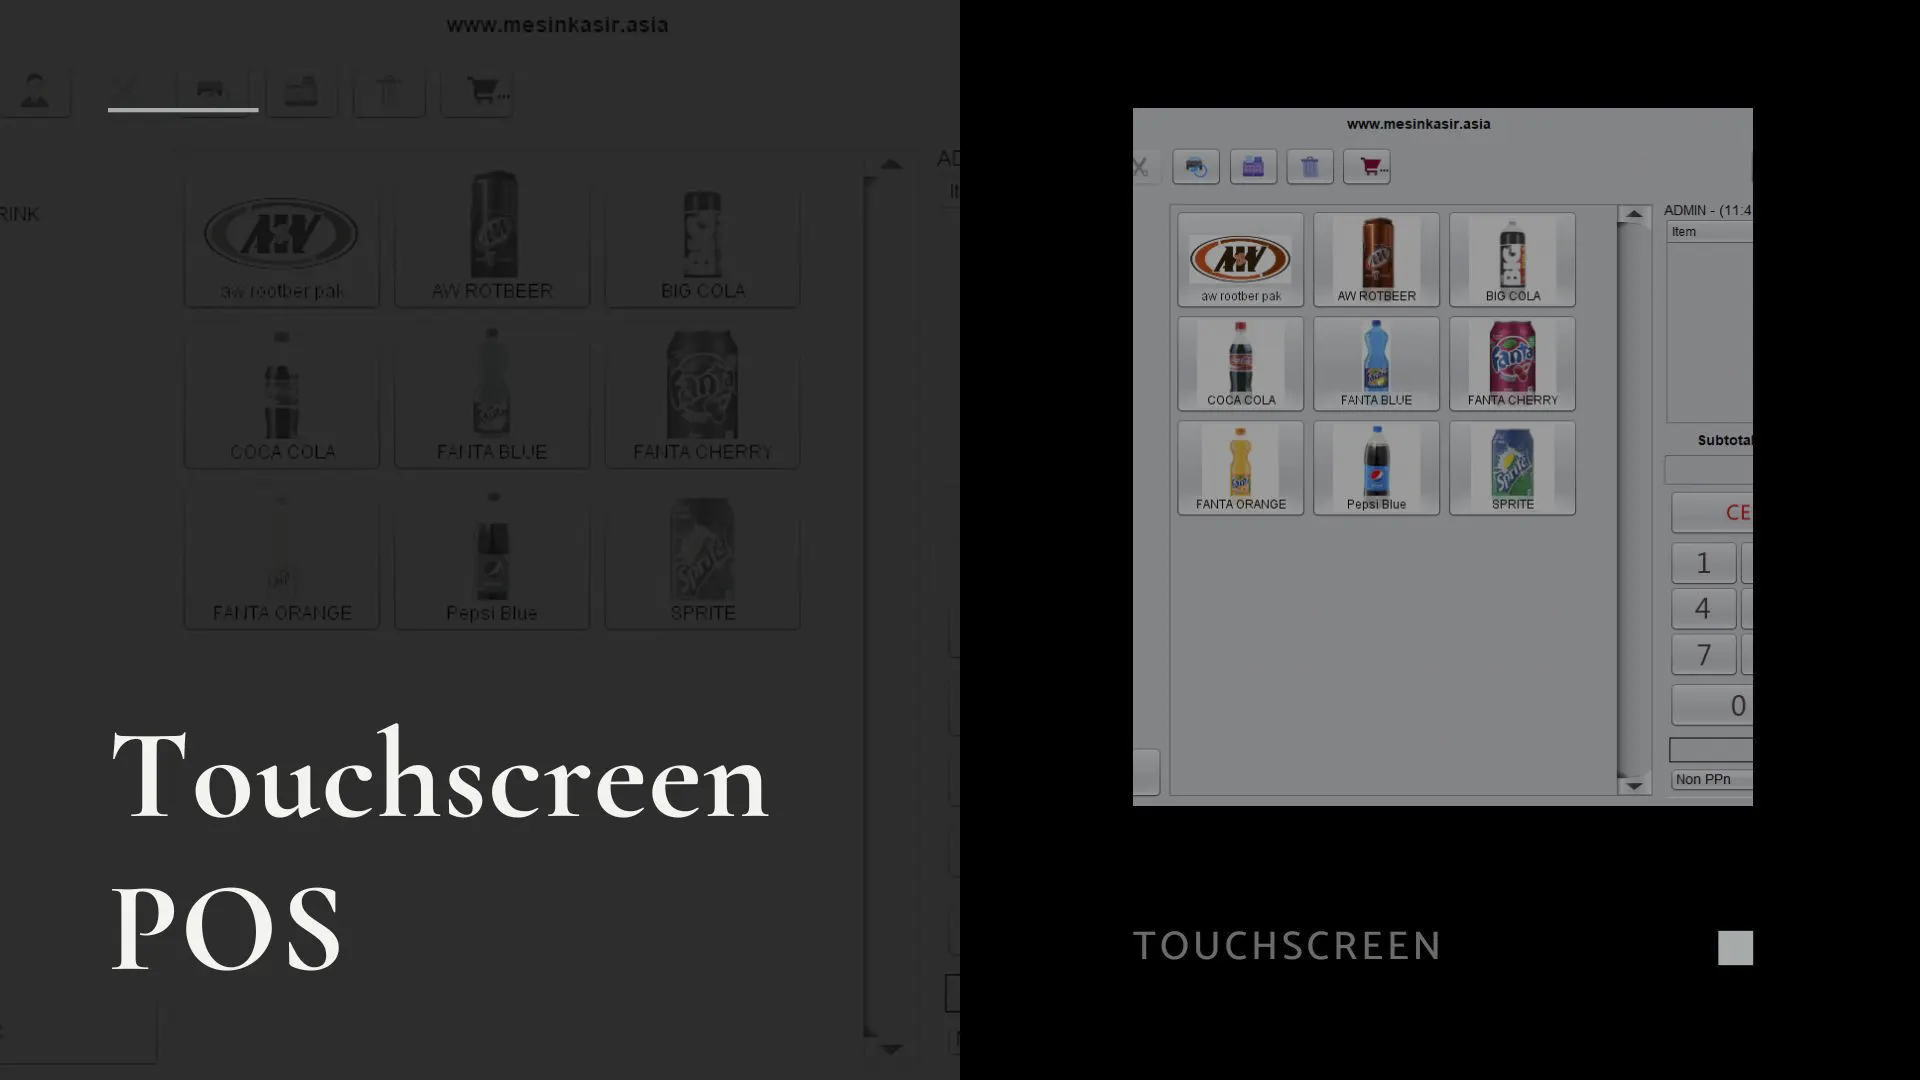Tap keypad number 1
Image resolution: width=1920 pixels, height=1080 pixels.
pos(1704,563)
